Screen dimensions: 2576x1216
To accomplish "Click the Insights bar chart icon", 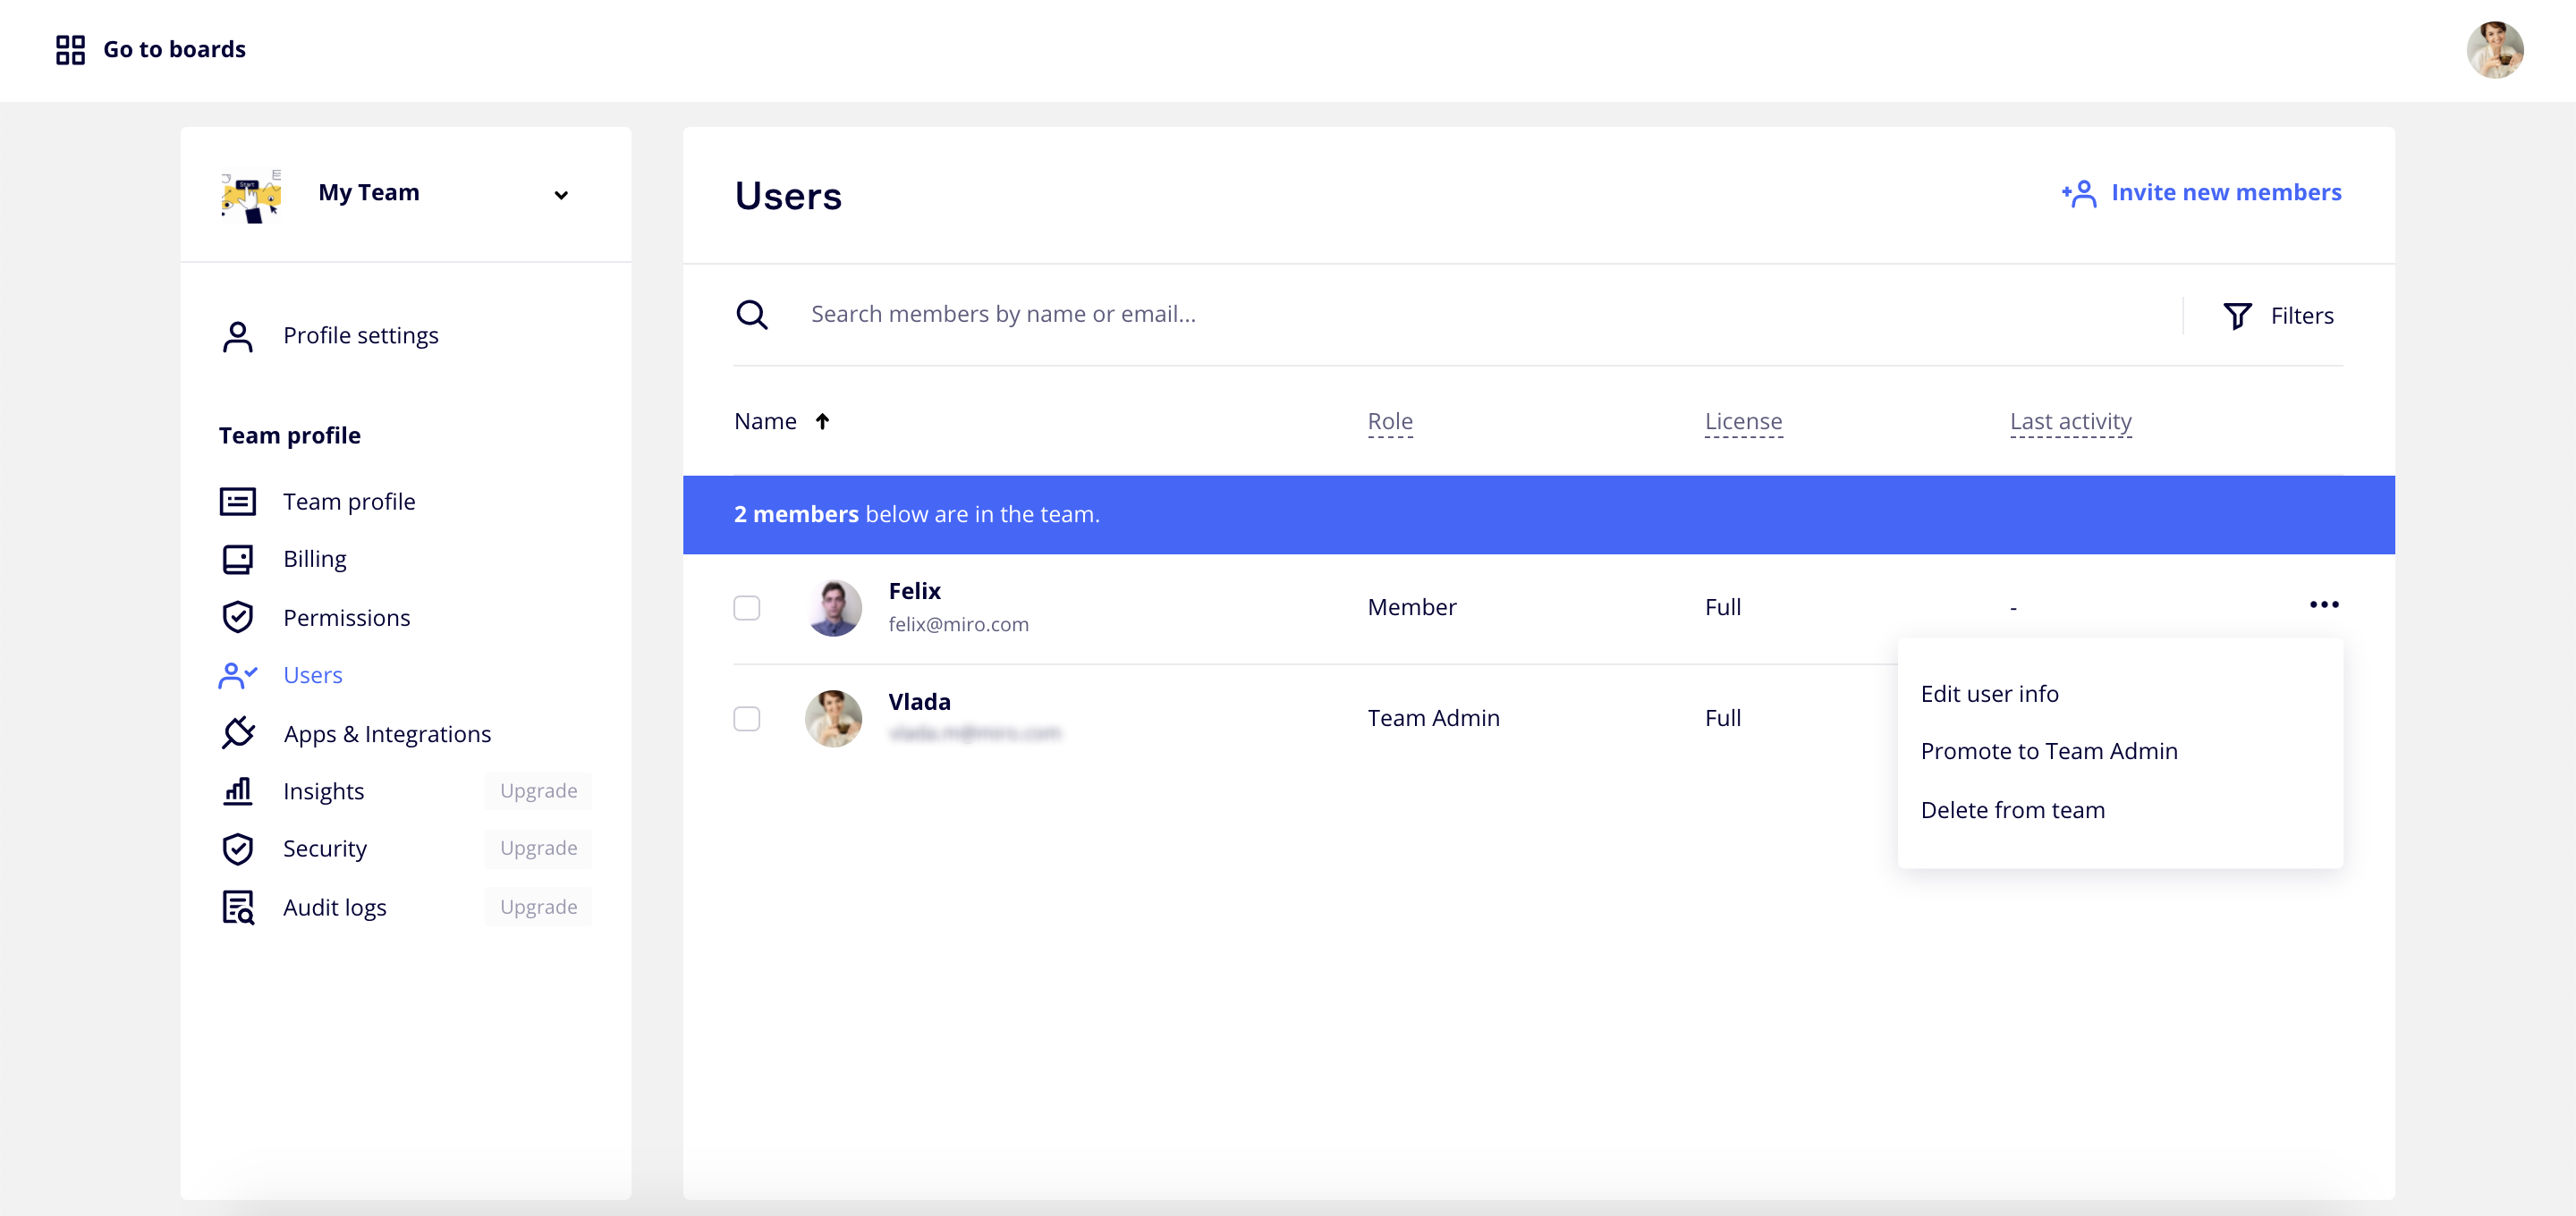I will coord(237,791).
